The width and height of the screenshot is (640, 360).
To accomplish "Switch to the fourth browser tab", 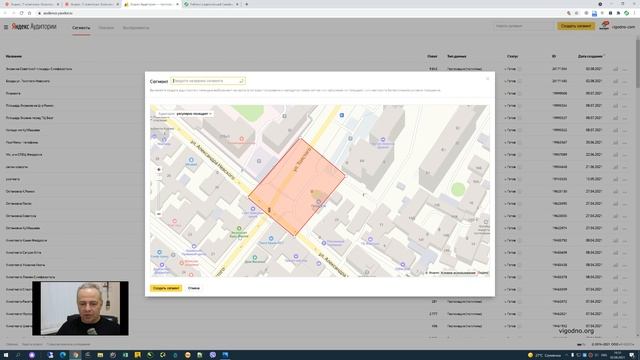I will 211,4.
